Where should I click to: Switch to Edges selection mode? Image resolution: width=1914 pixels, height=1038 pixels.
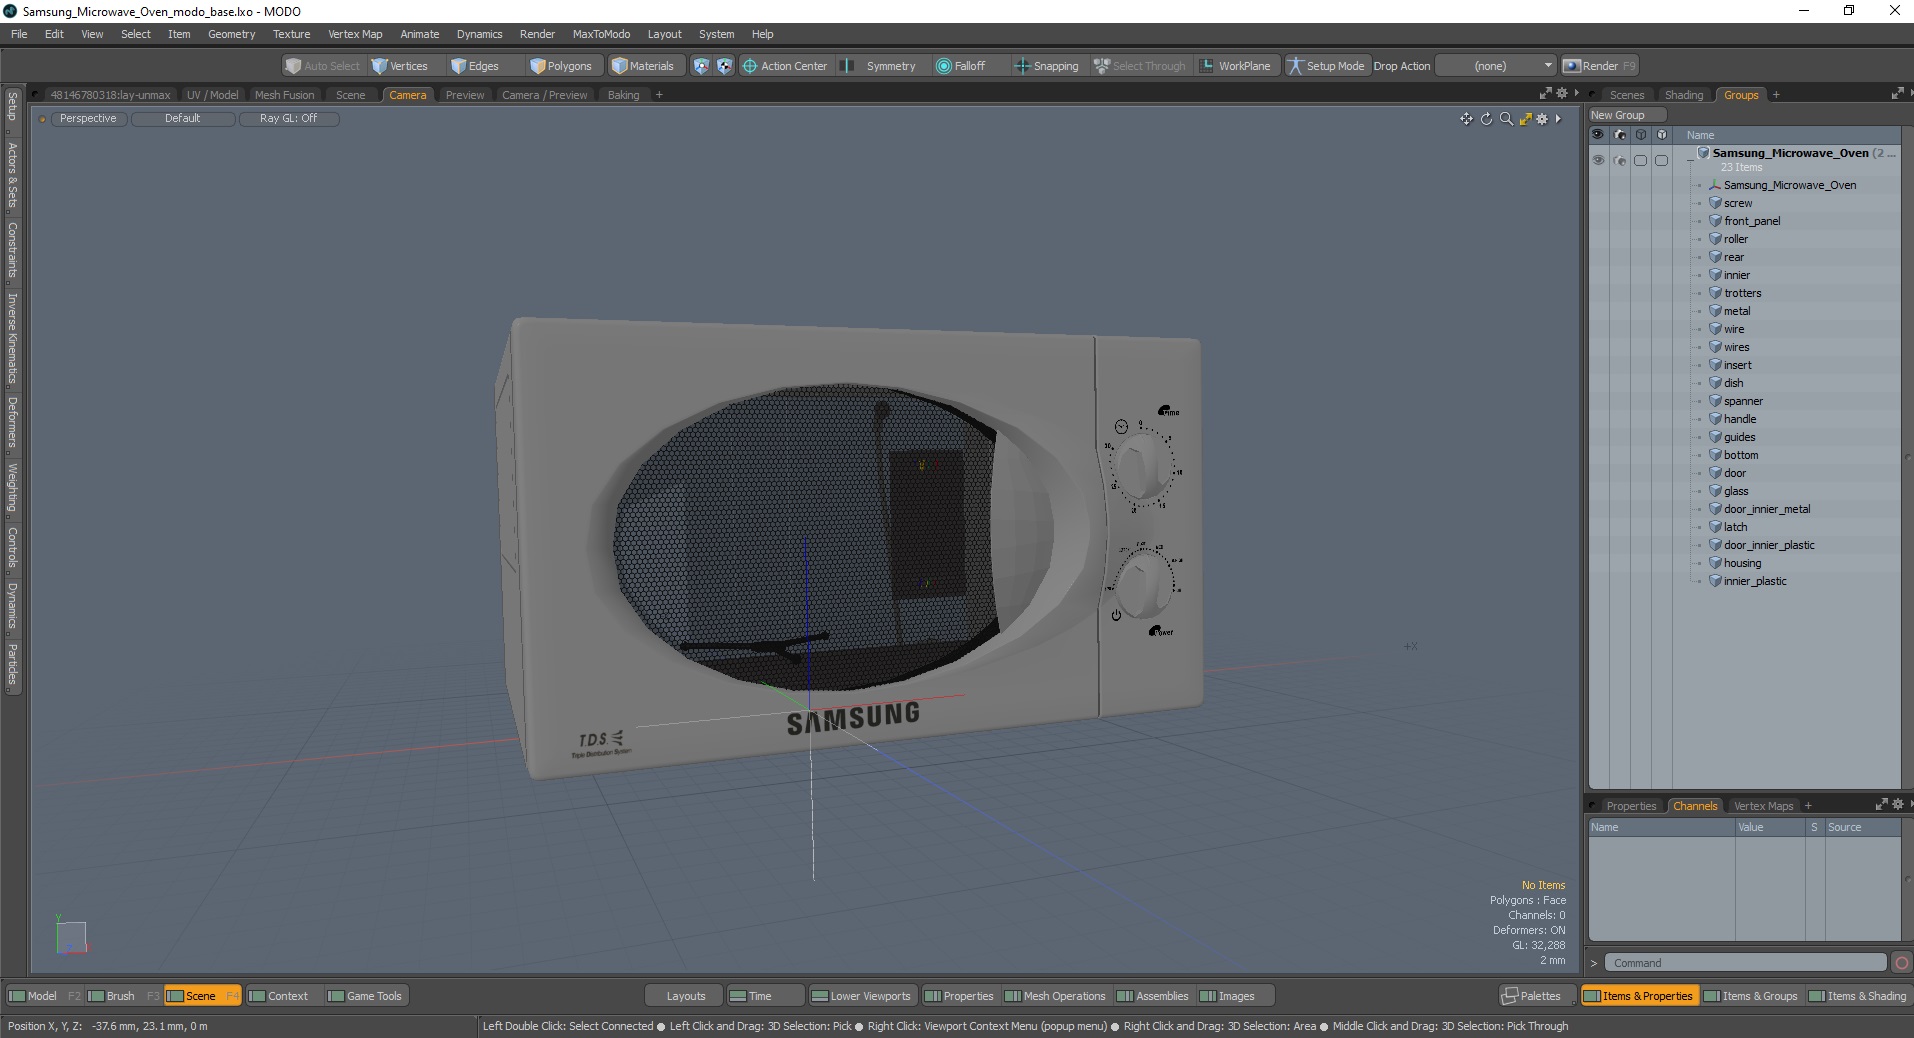click(x=475, y=66)
